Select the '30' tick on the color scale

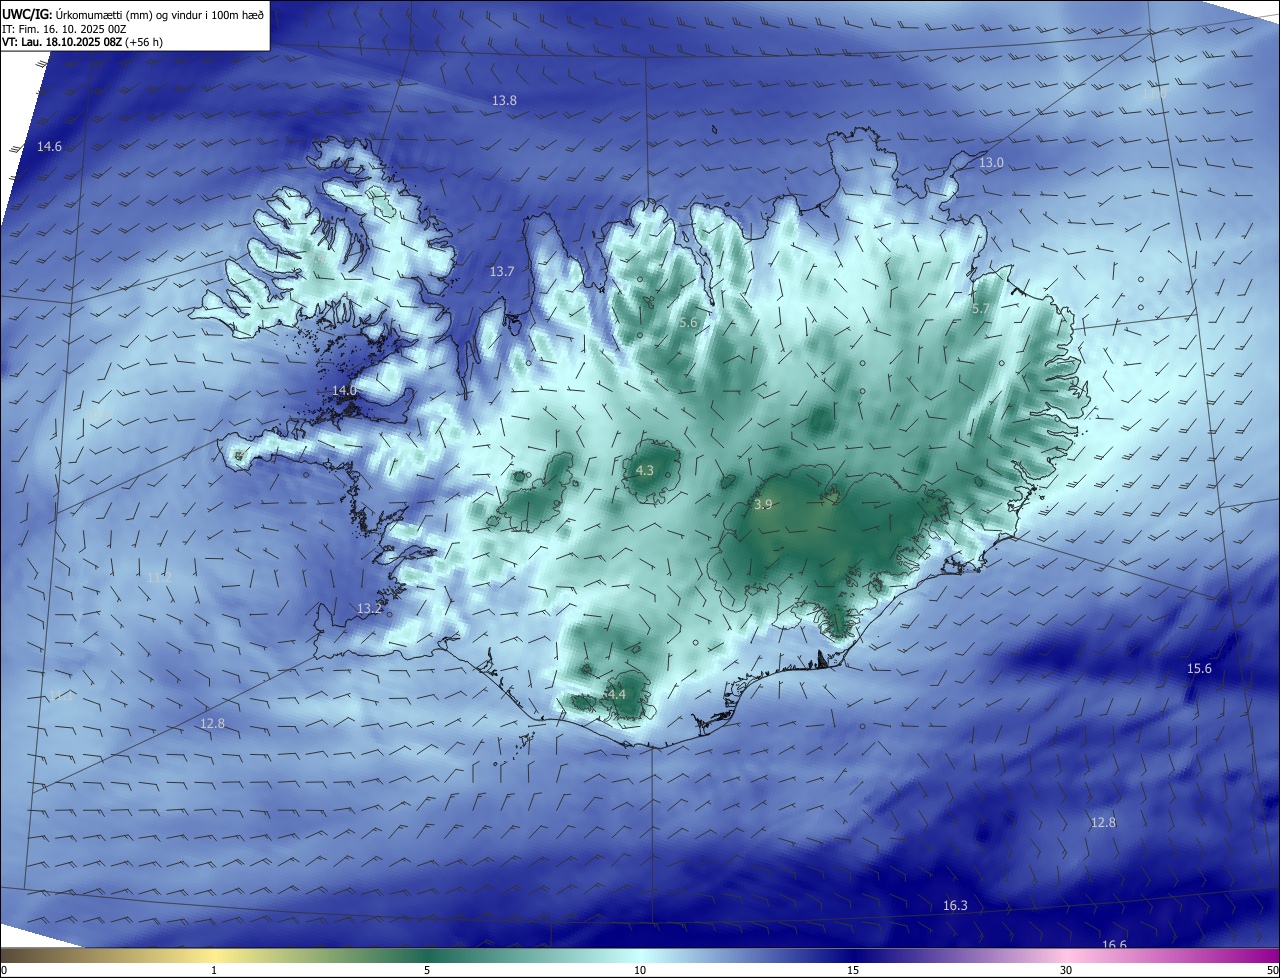pos(1066,970)
